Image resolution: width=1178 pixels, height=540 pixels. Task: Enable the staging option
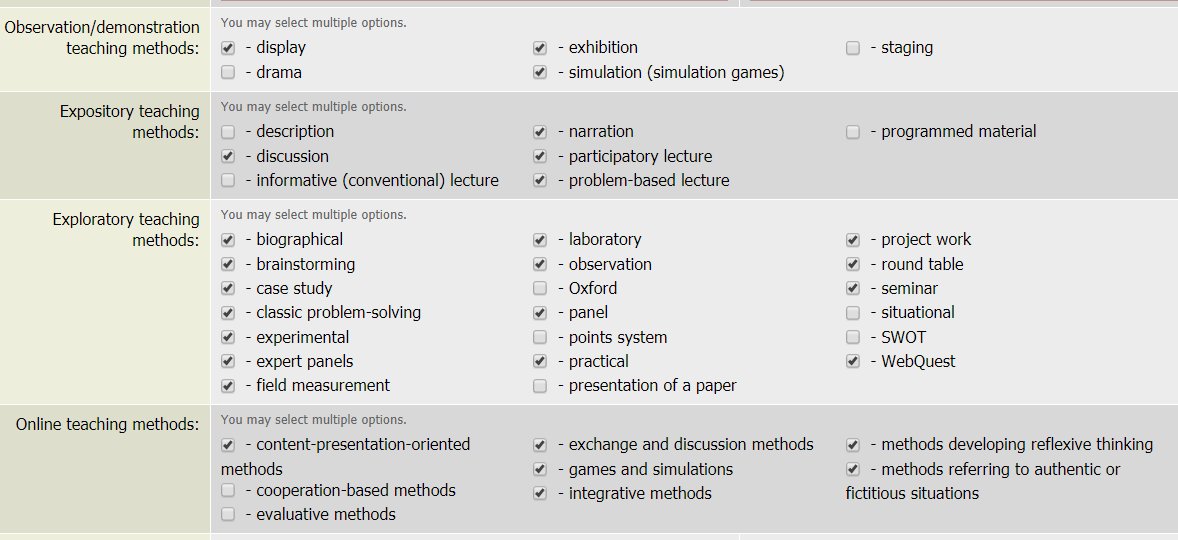tap(853, 47)
